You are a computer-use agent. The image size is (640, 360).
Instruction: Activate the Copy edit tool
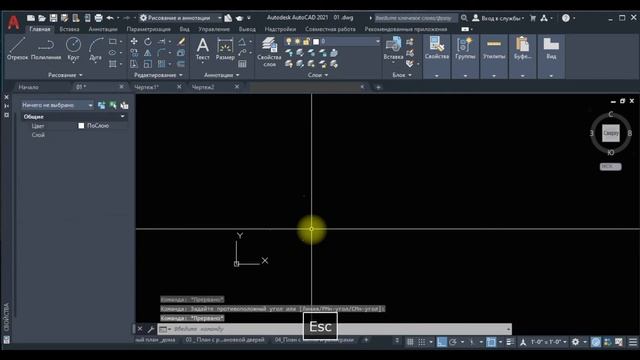click(134, 53)
